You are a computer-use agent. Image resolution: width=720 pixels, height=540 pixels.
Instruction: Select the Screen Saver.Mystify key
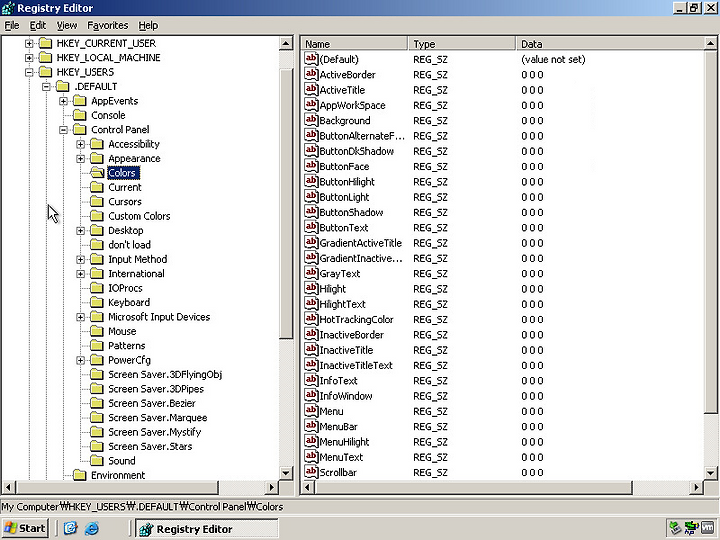[x=154, y=432]
